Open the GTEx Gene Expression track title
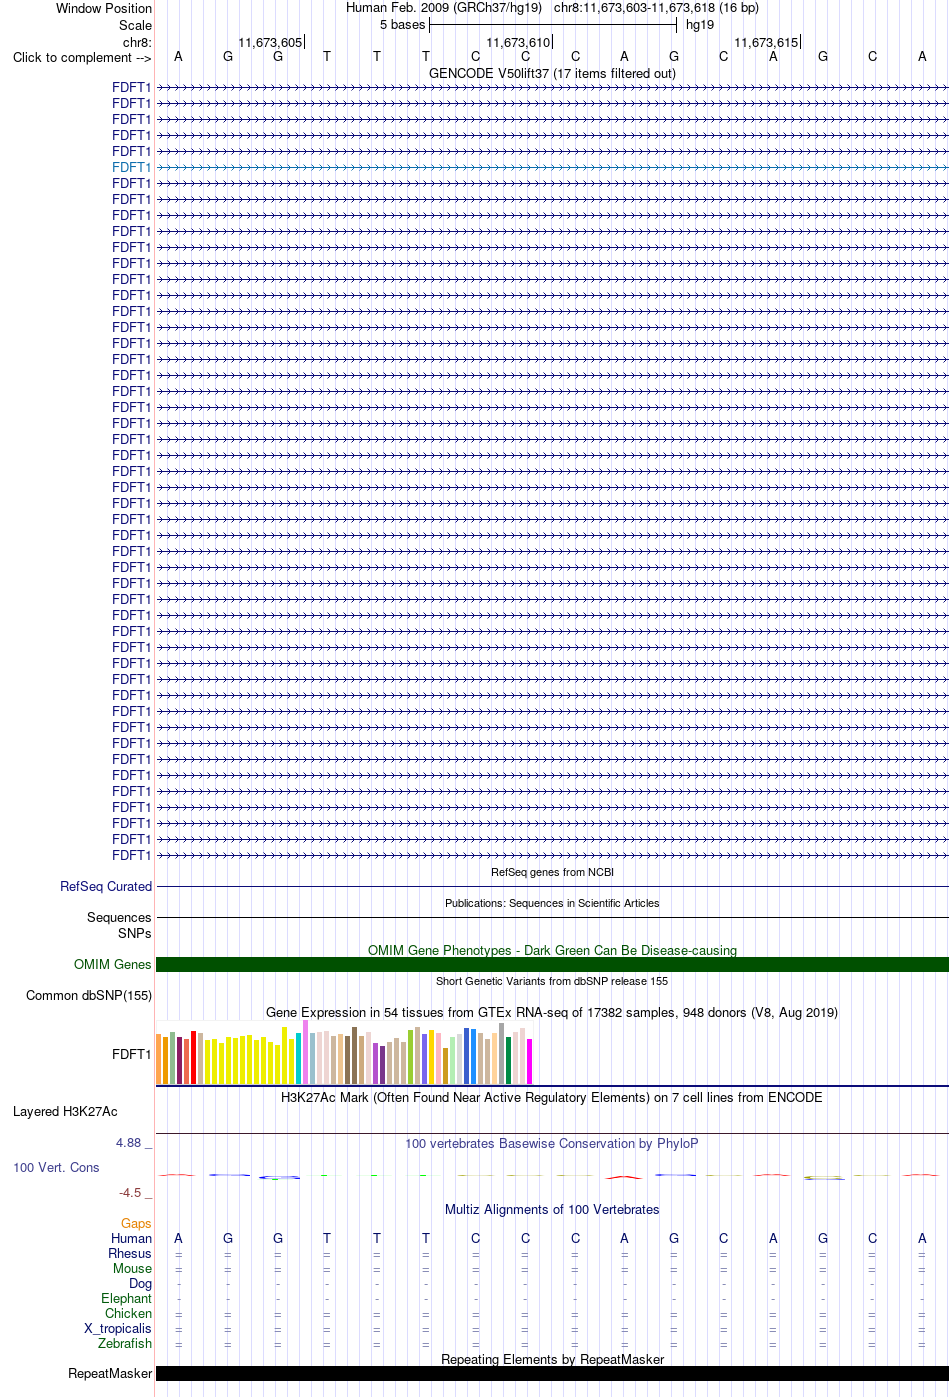 [x=552, y=1012]
